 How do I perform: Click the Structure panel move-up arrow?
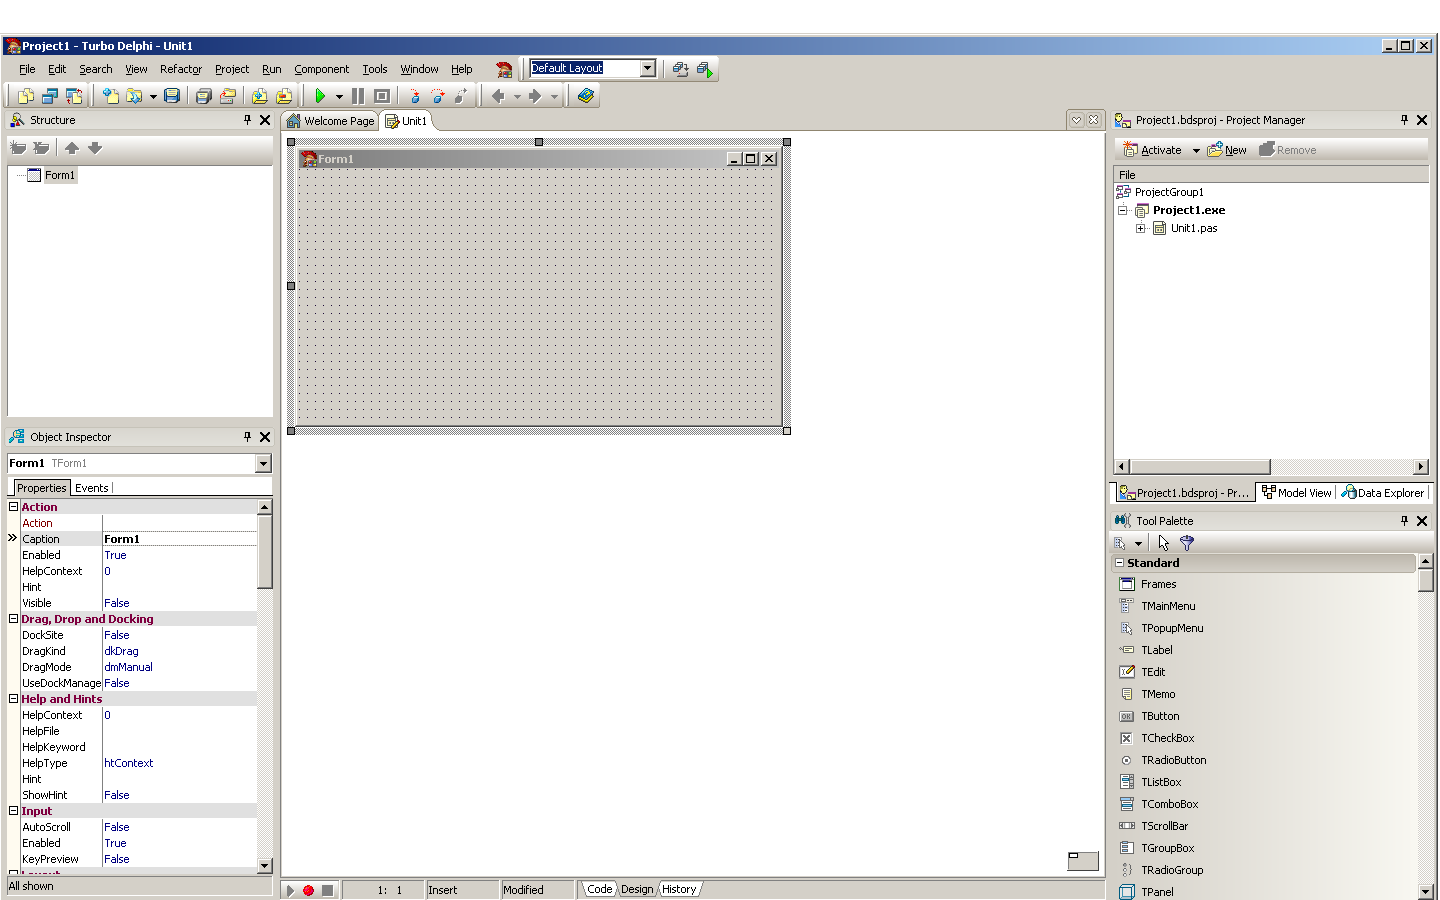[72, 148]
